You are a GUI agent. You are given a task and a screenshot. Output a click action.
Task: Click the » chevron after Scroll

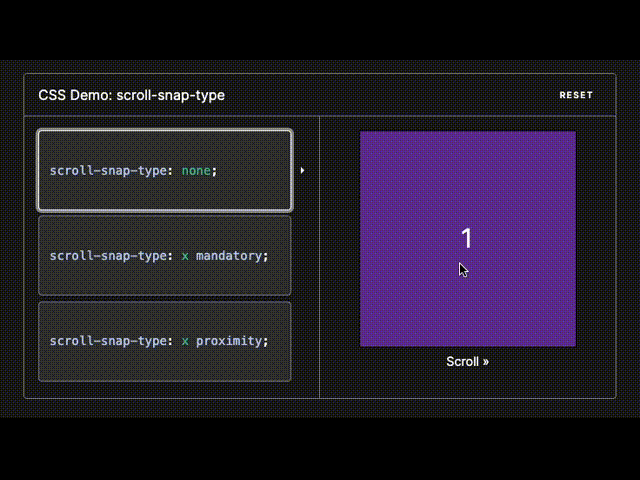tap(485, 362)
